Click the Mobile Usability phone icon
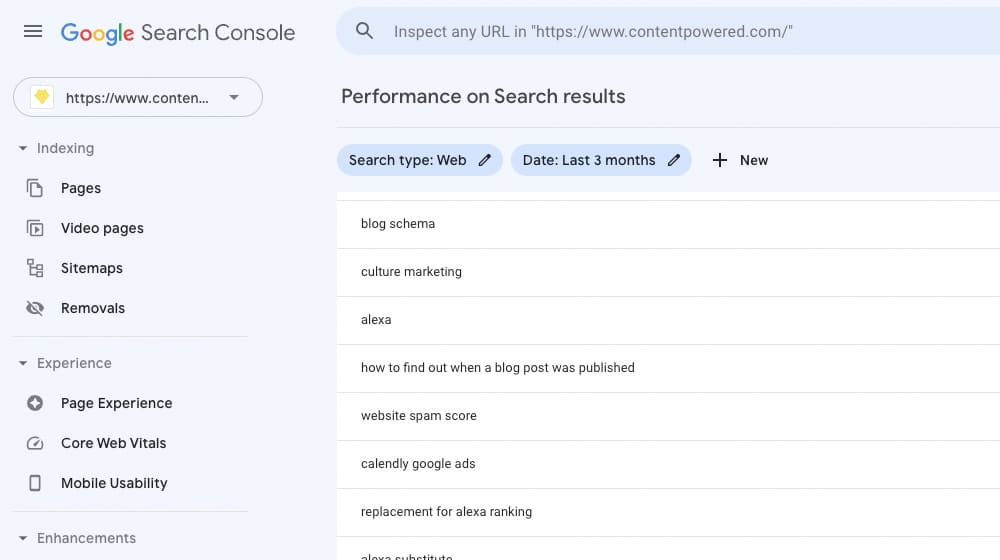Image resolution: width=1000 pixels, height=560 pixels. [x=35, y=483]
